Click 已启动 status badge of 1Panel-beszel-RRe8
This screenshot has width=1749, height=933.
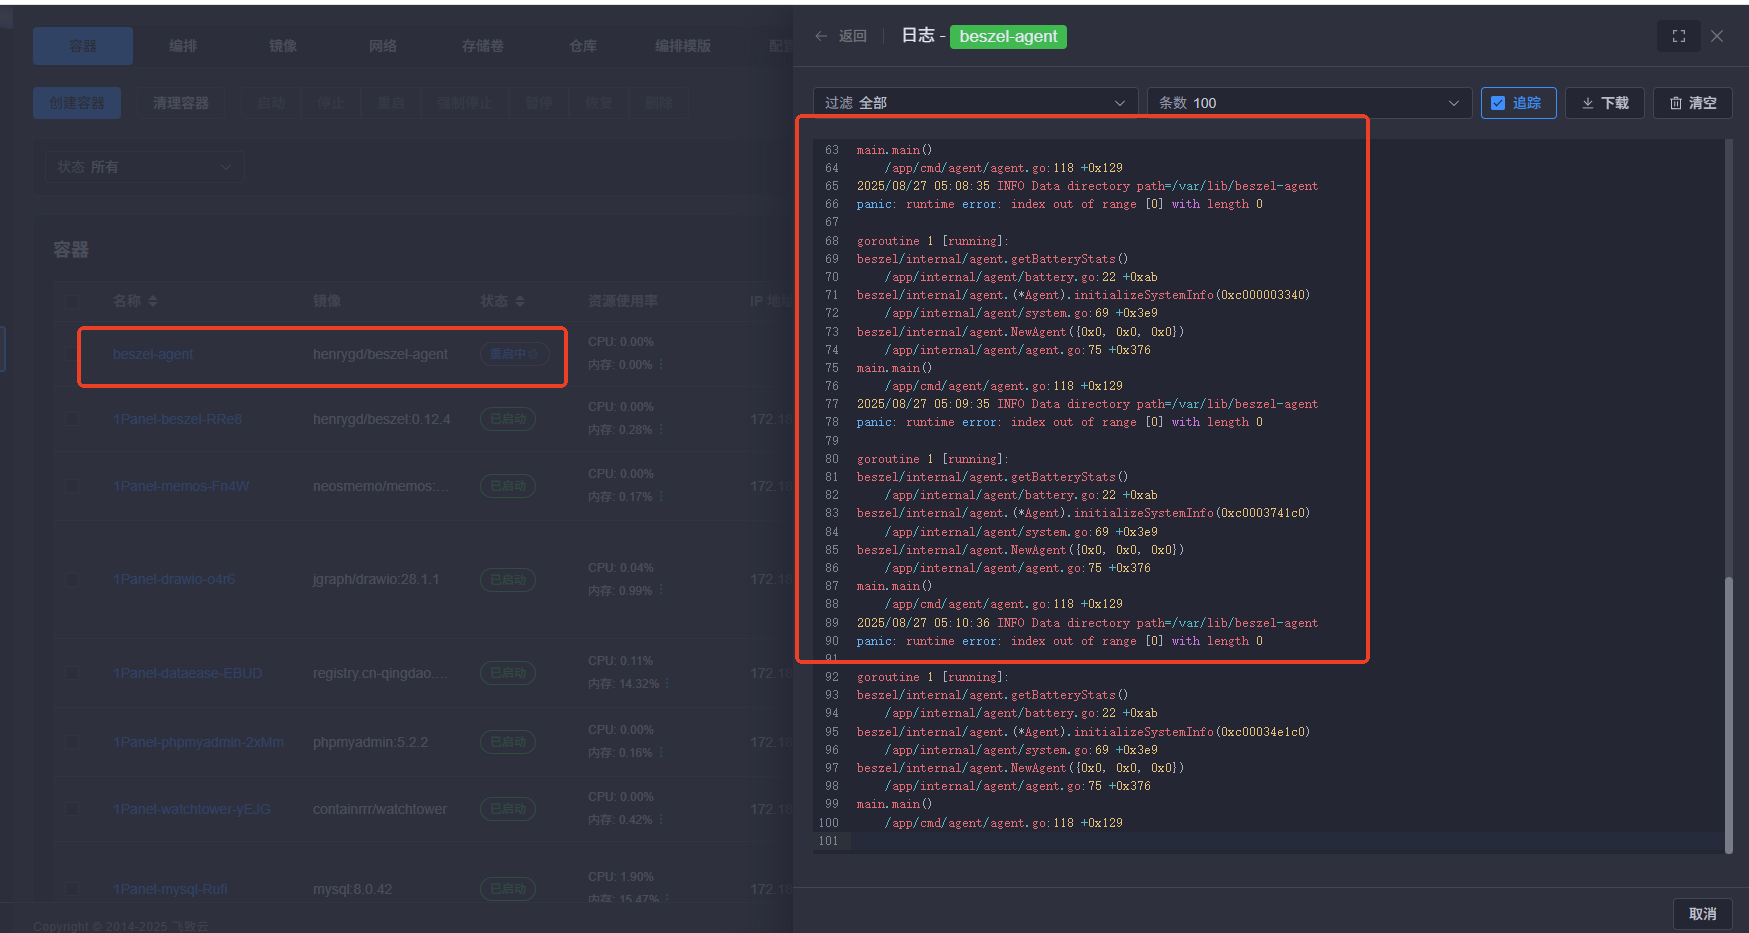point(508,419)
